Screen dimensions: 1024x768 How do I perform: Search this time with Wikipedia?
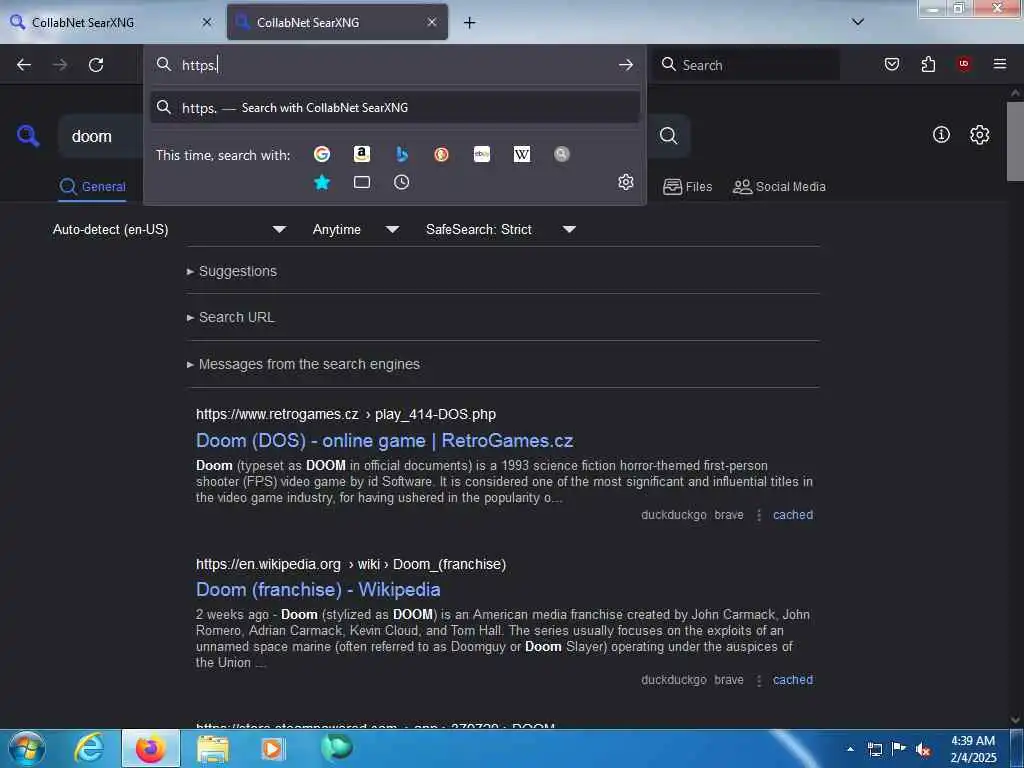click(522, 154)
